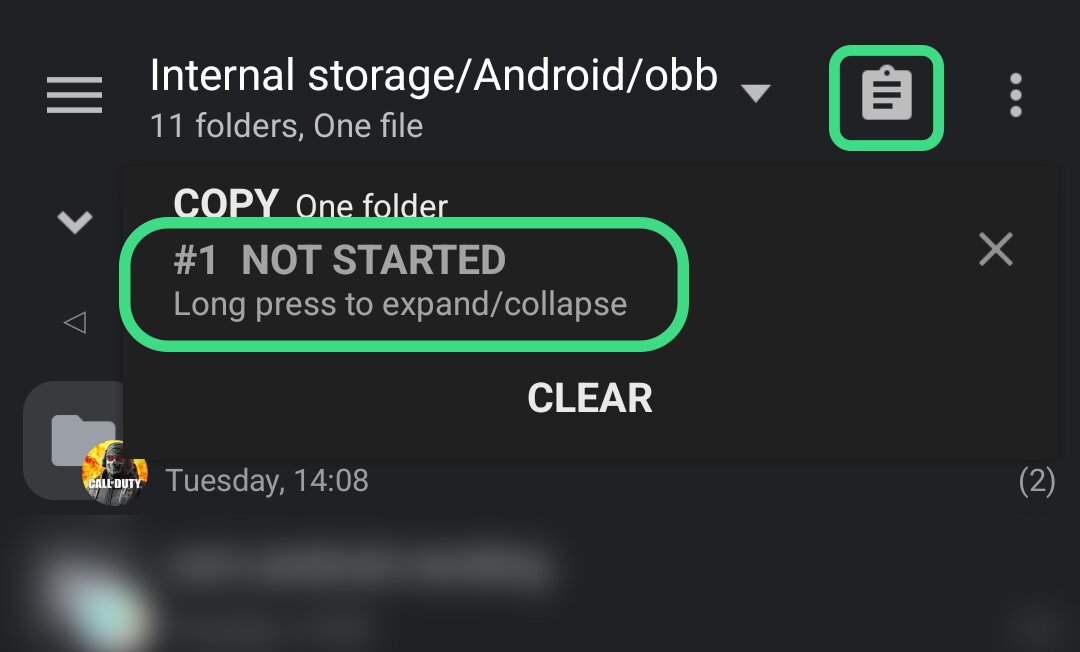Tap the Call of Duty badge icon
Viewport: 1080px width, 652px height.
[114, 473]
